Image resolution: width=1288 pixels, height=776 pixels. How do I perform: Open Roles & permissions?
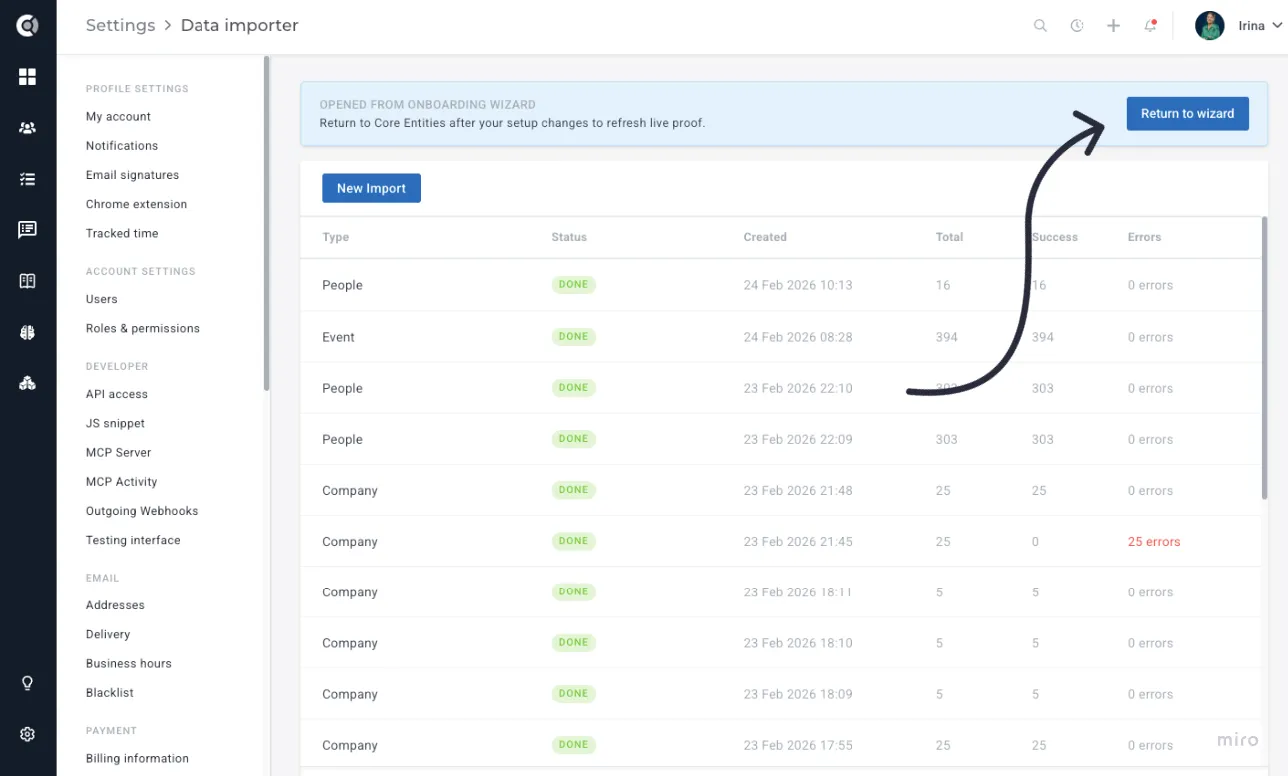pos(143,328)
